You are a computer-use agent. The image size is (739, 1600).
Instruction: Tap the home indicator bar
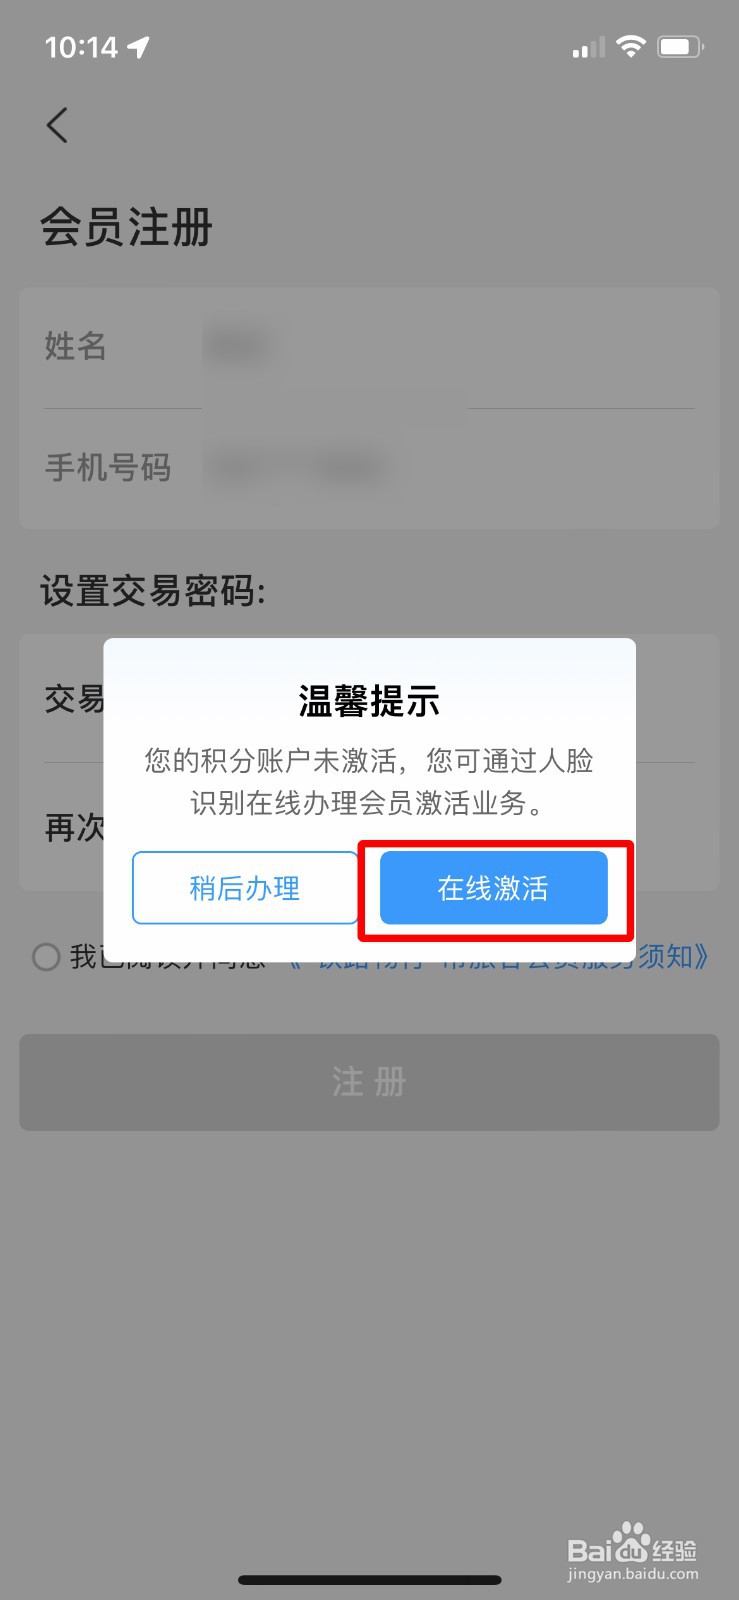(x=369, y=1580)
